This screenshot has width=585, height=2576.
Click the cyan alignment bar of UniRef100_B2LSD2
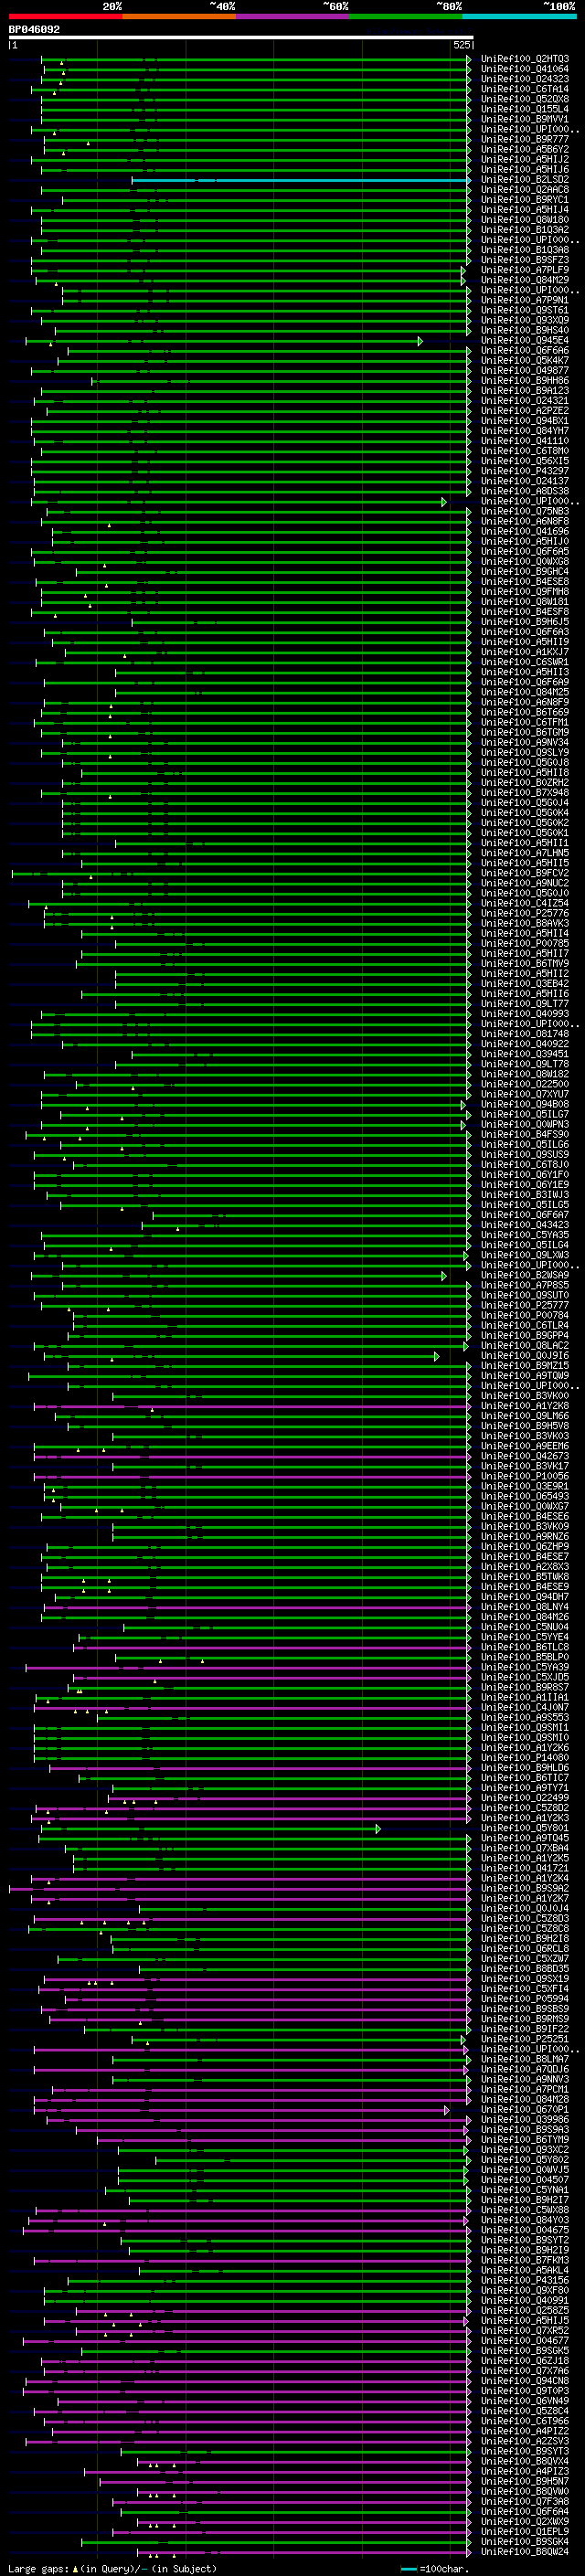point(300,180)
